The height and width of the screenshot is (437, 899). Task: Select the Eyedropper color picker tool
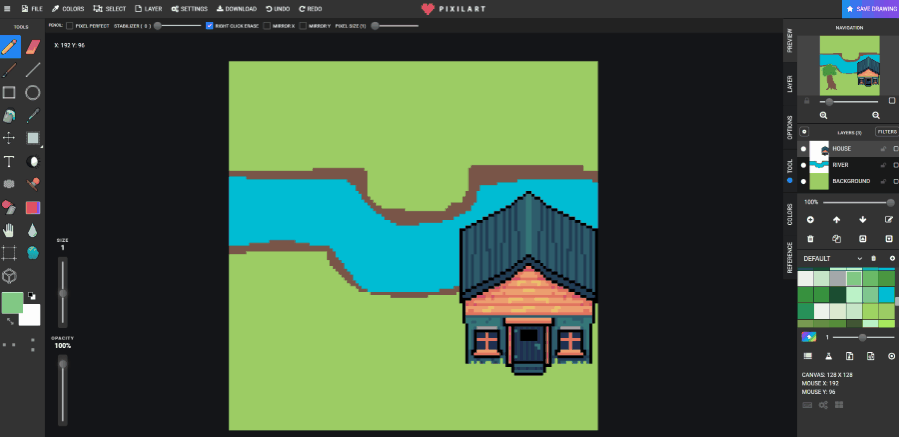pyautogui.click(x=33, y=116)
